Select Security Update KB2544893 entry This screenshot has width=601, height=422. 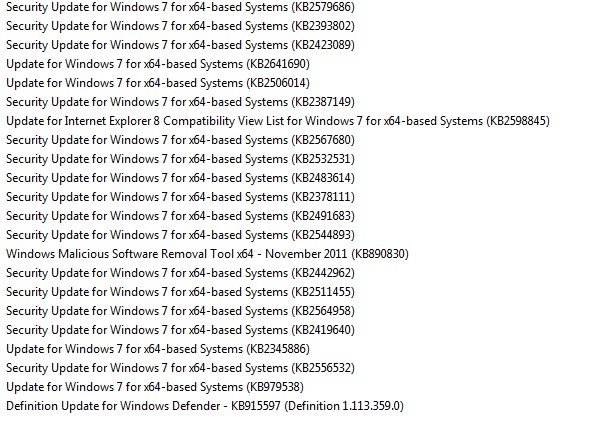click(180, 235)
